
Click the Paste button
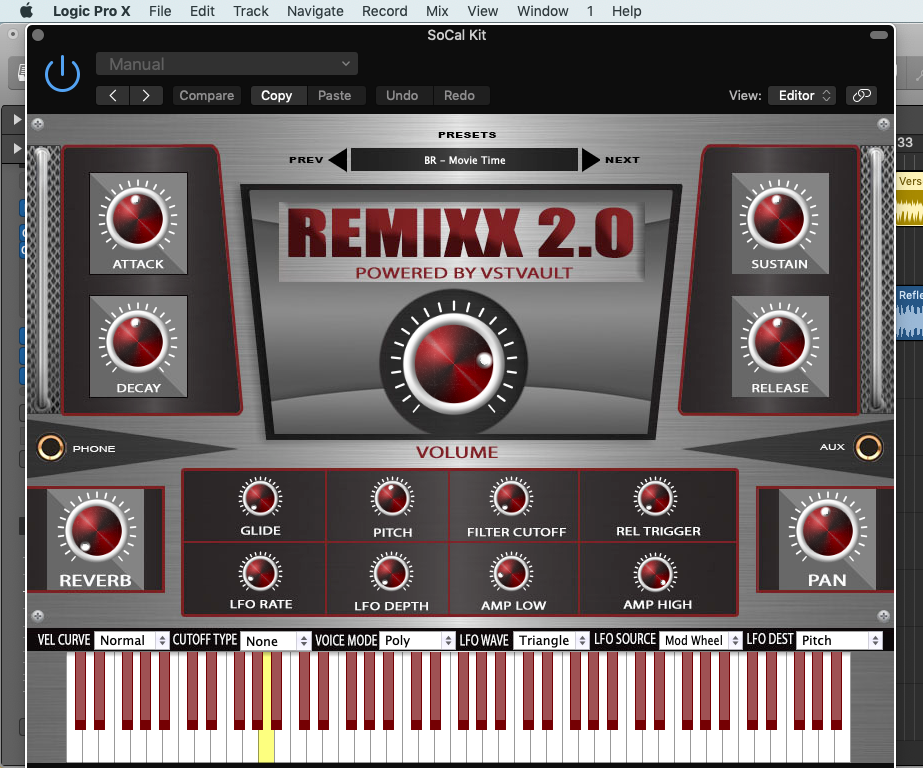pos(334,95)
